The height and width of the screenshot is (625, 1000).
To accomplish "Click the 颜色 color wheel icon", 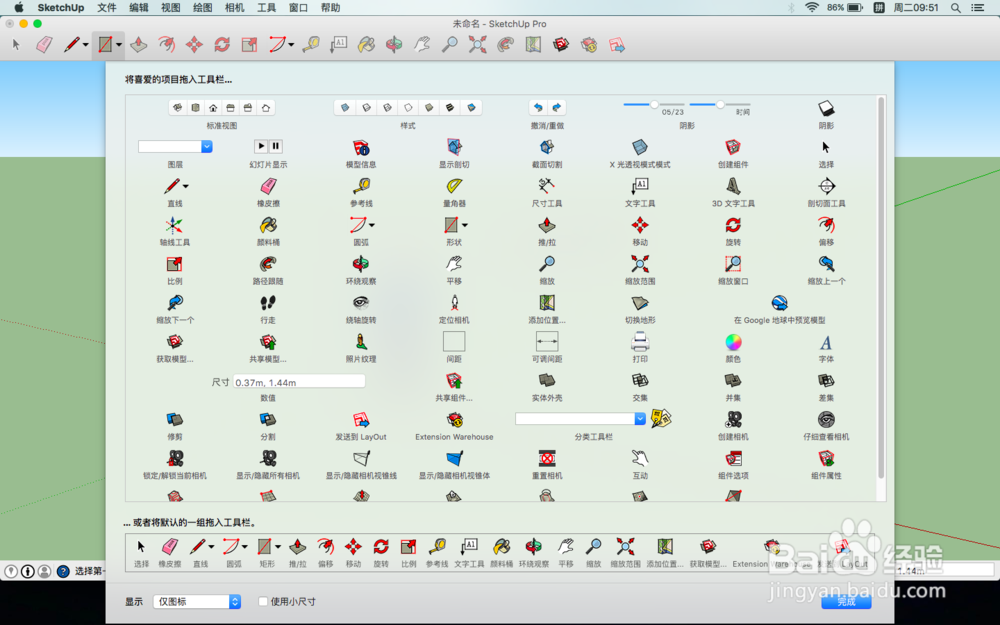I will coord(733,342).
